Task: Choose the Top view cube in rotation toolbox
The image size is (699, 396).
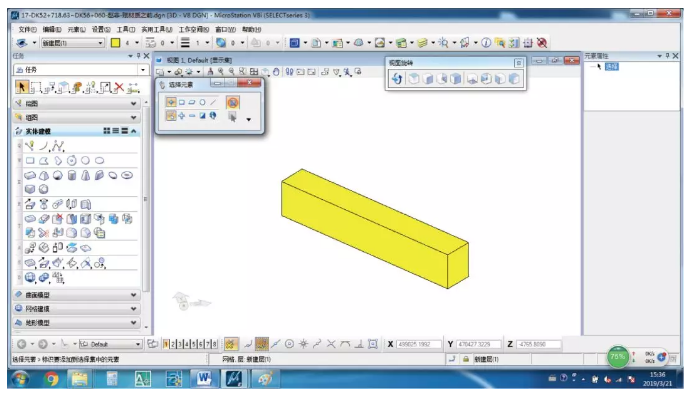Action: (414, 79)
